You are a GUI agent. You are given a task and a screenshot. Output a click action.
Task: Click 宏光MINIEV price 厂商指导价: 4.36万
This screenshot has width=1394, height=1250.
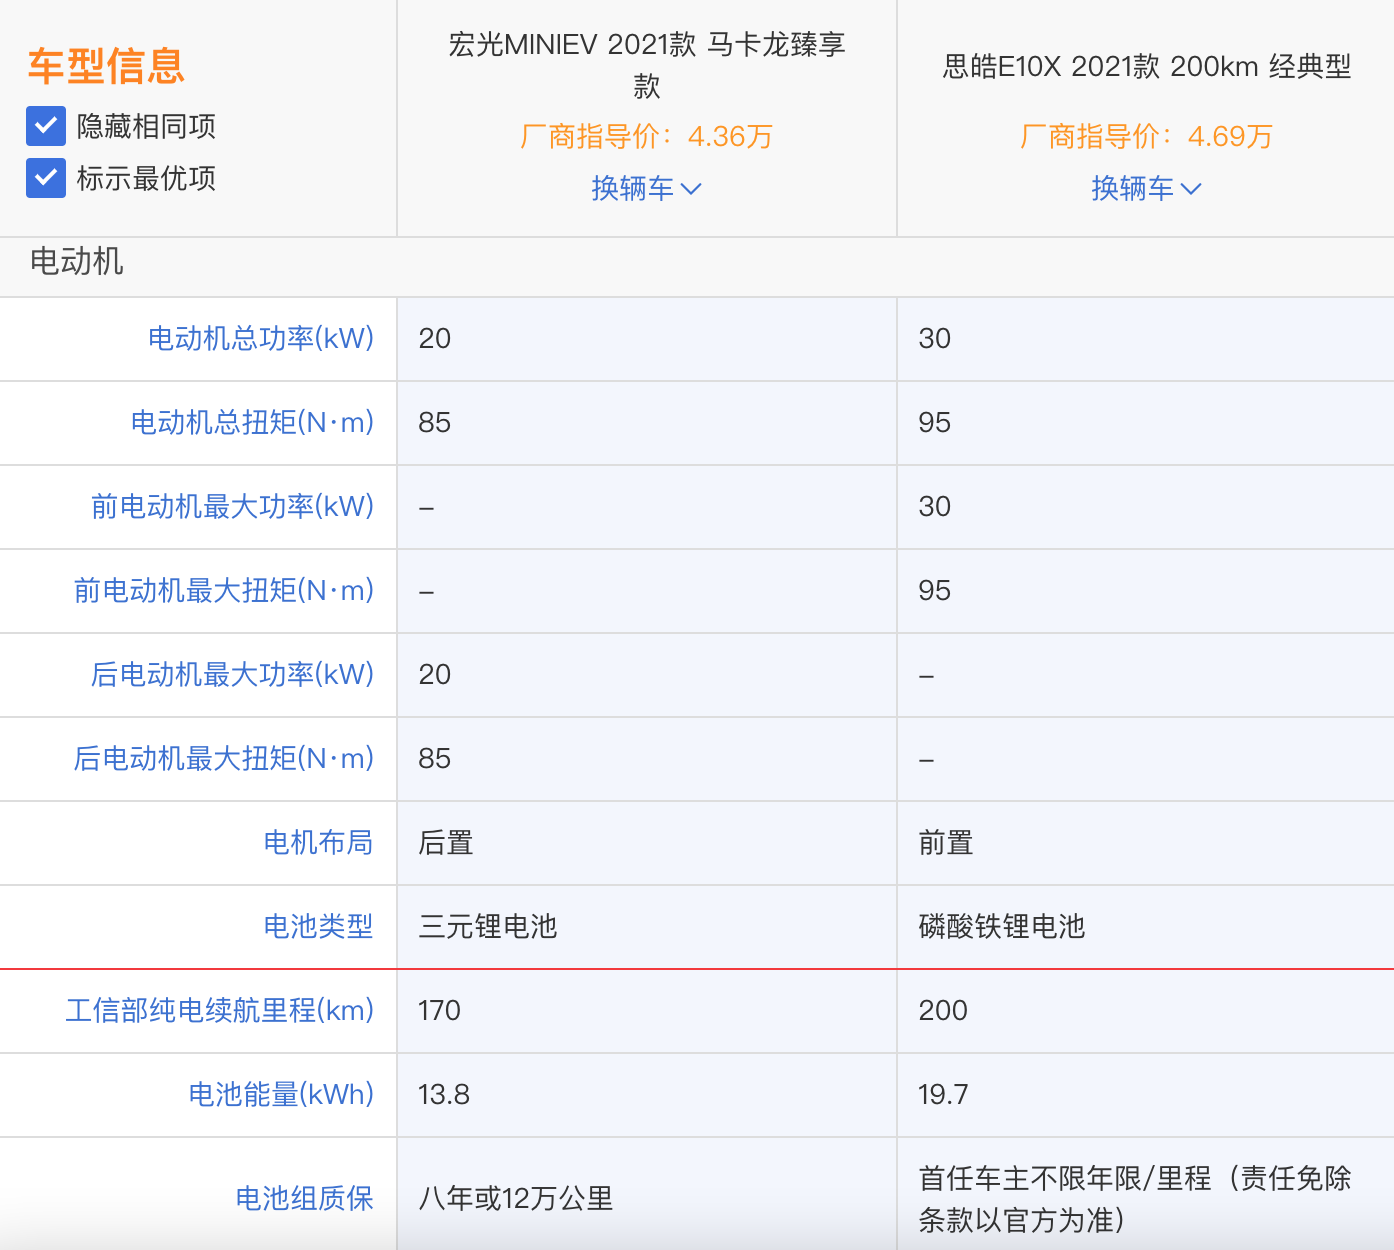pos(647,136)
